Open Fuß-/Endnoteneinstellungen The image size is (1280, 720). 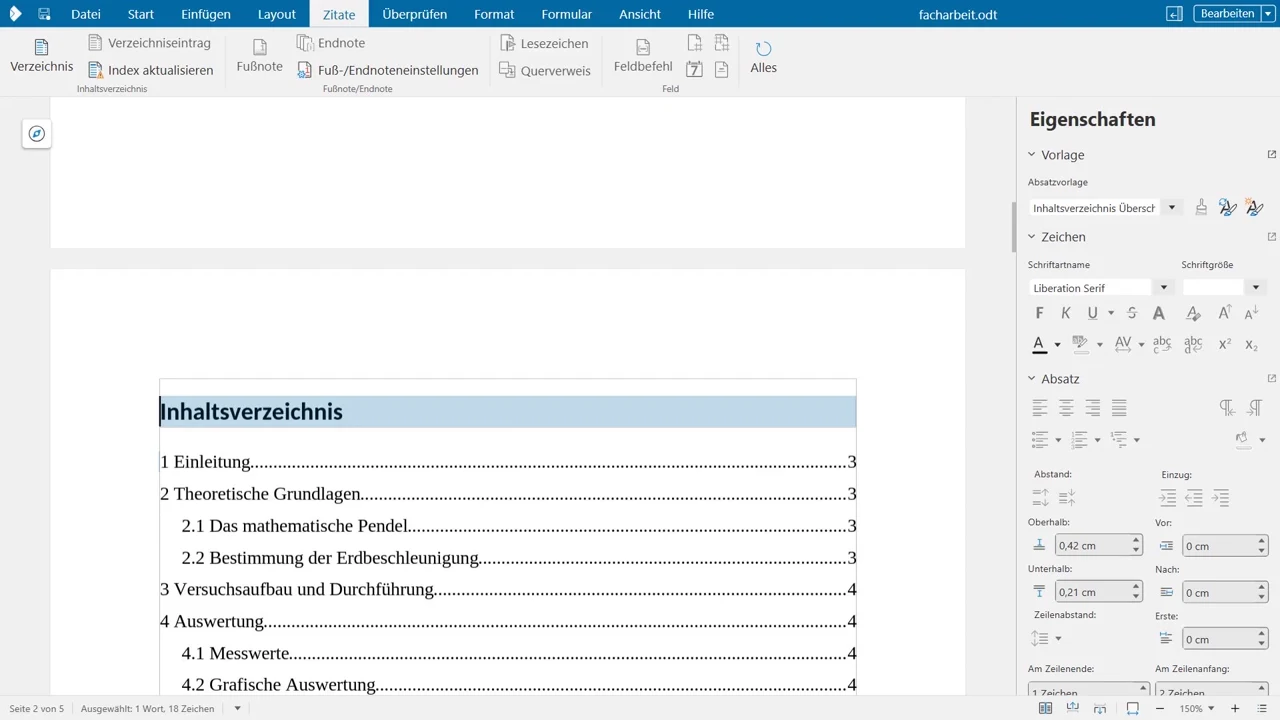pyautogui.click(x=387, y=70)
